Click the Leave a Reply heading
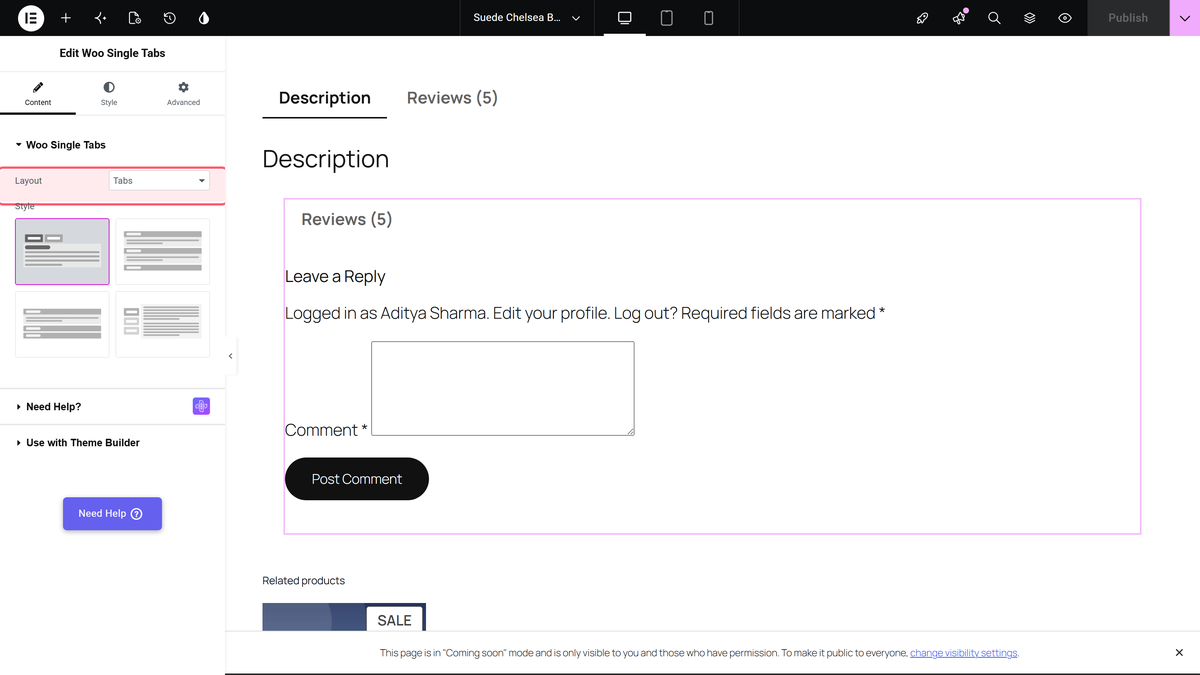The width and height of the screenshot is (1200, 675). point(335,276)
